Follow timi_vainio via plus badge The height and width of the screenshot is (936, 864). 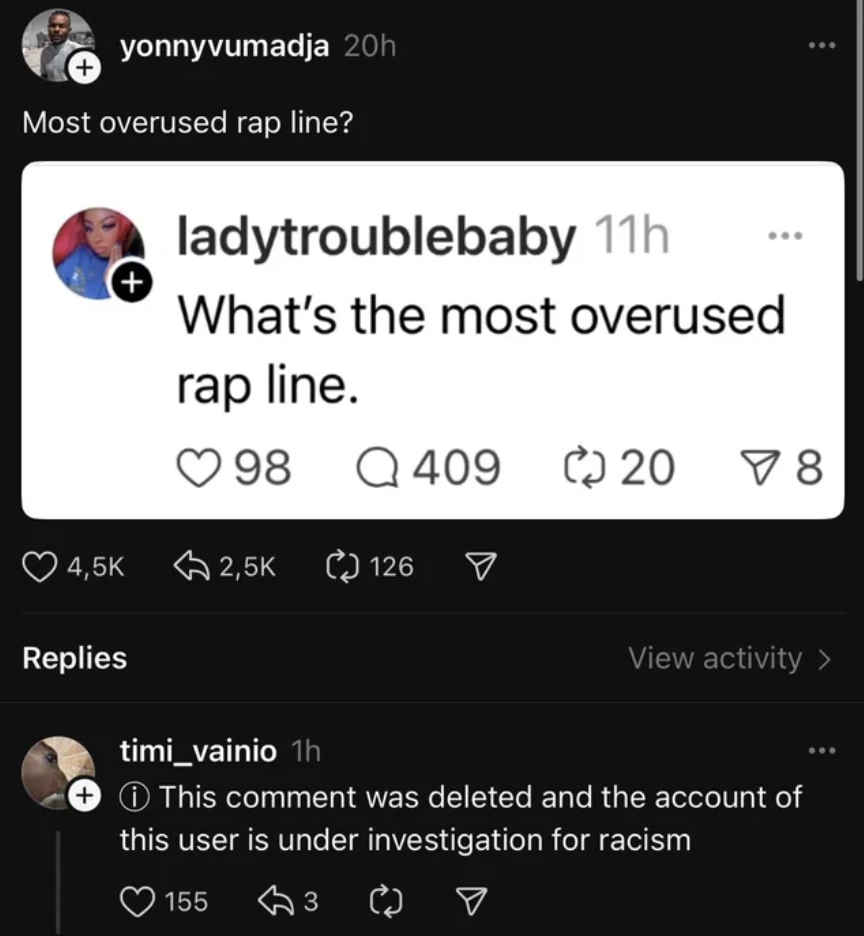click(84, 796)
